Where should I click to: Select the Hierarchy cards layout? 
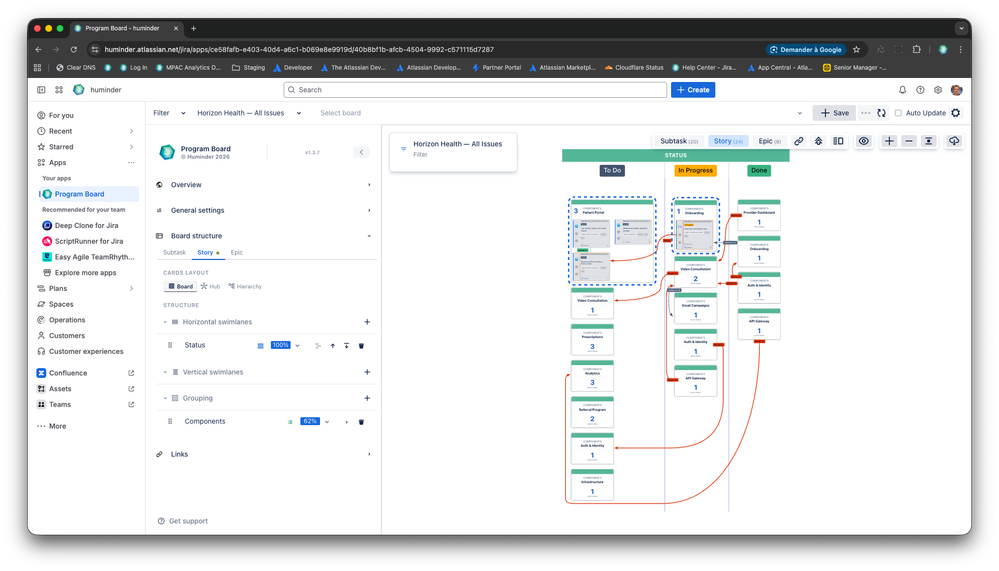[x=245, y=286]
